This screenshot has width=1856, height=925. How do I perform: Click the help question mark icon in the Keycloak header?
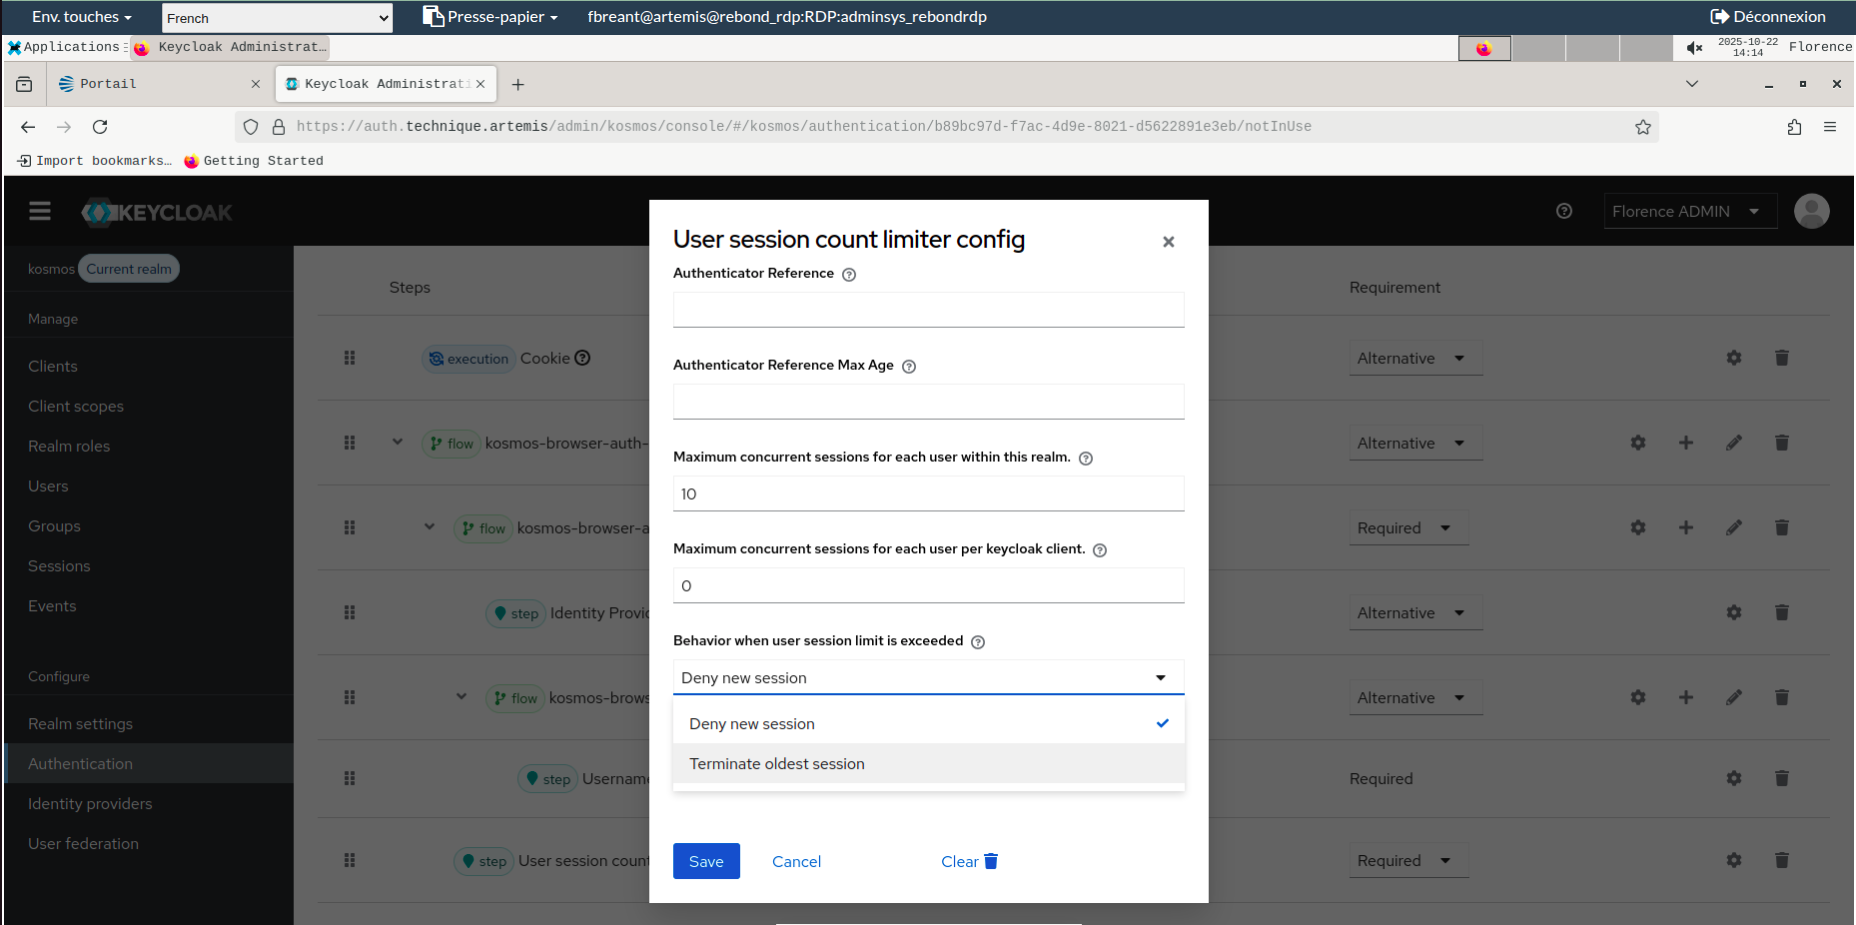point(1565,211)
